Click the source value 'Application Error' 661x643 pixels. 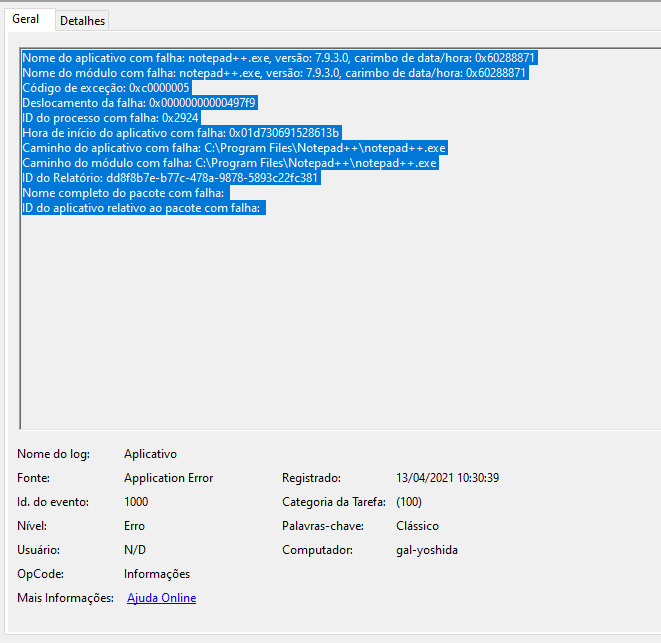coord(169,478)
